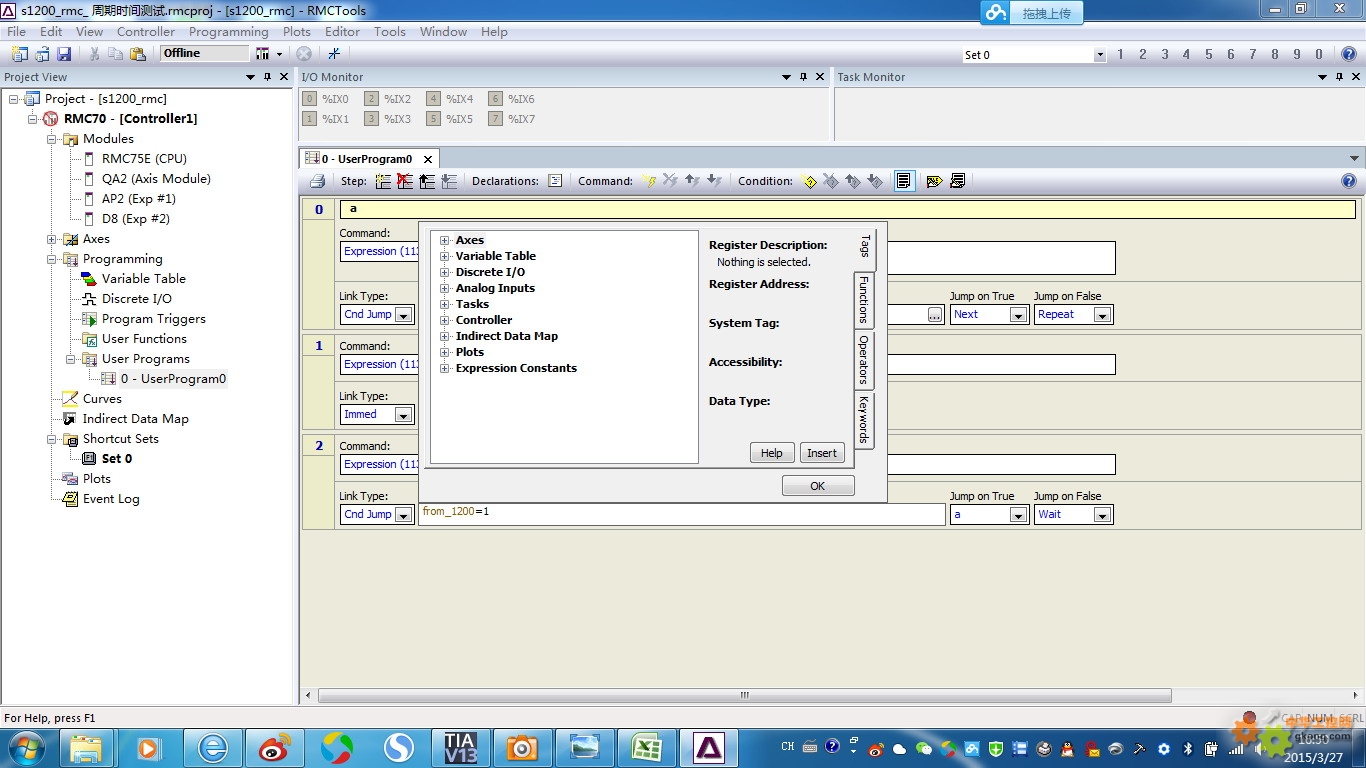Click the Paste clipboard icon in the main toolbar

click(x=139, y=54)
